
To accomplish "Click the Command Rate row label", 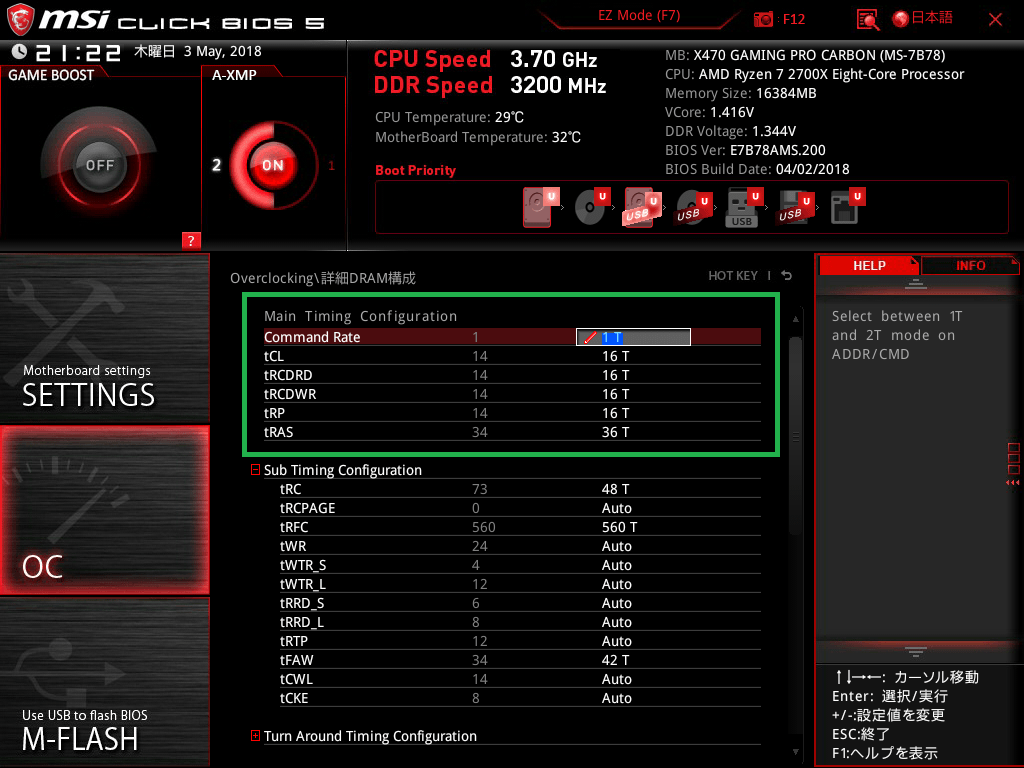I will click(x=312, y=337).
